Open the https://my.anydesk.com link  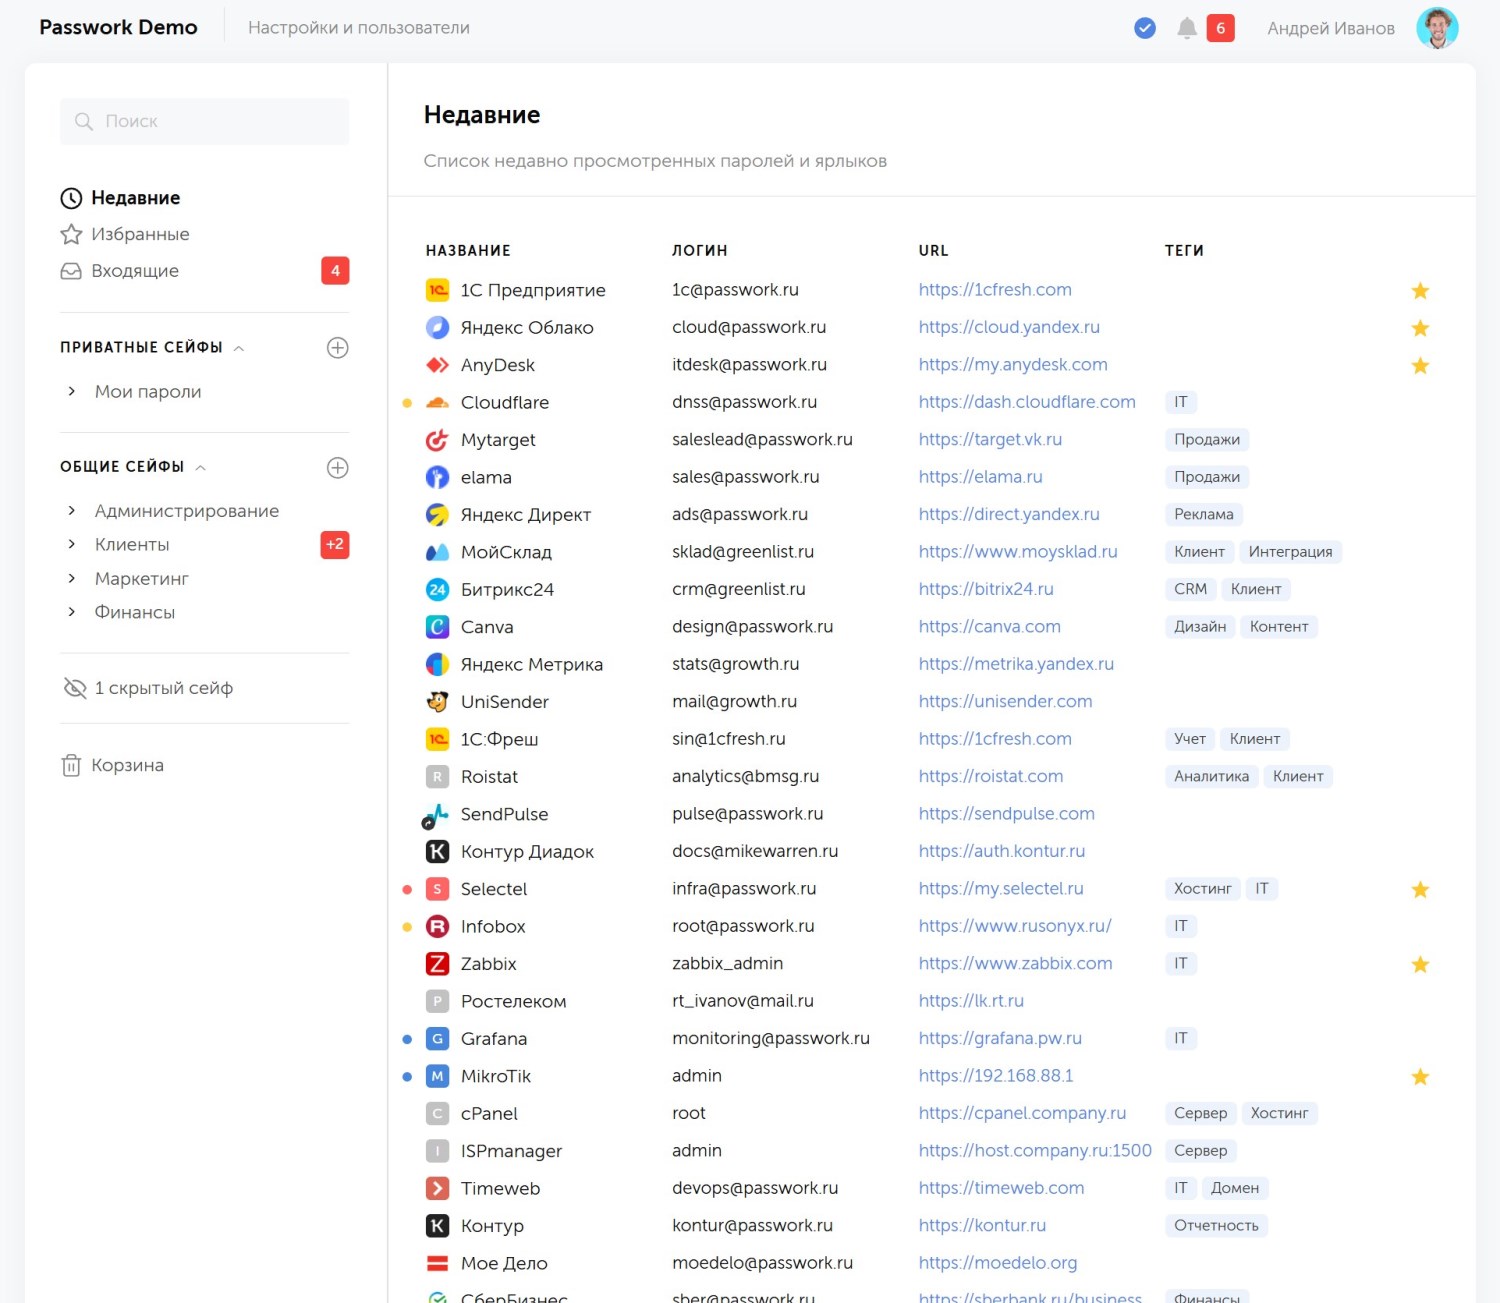[1013, 365]
